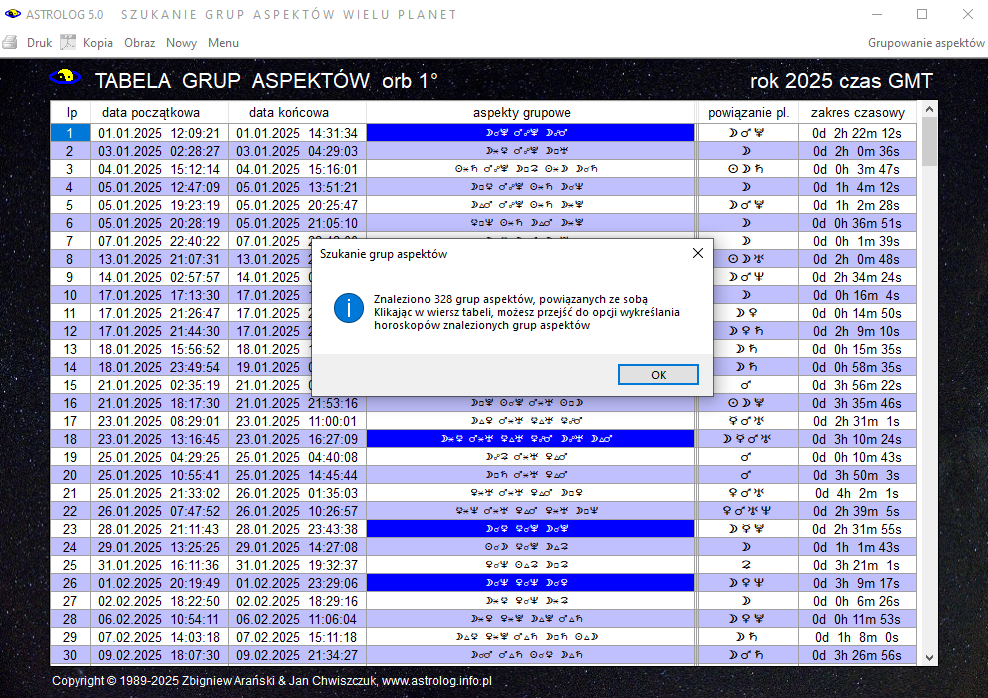Click the blue info icon in dialog

tap(349, 308)
